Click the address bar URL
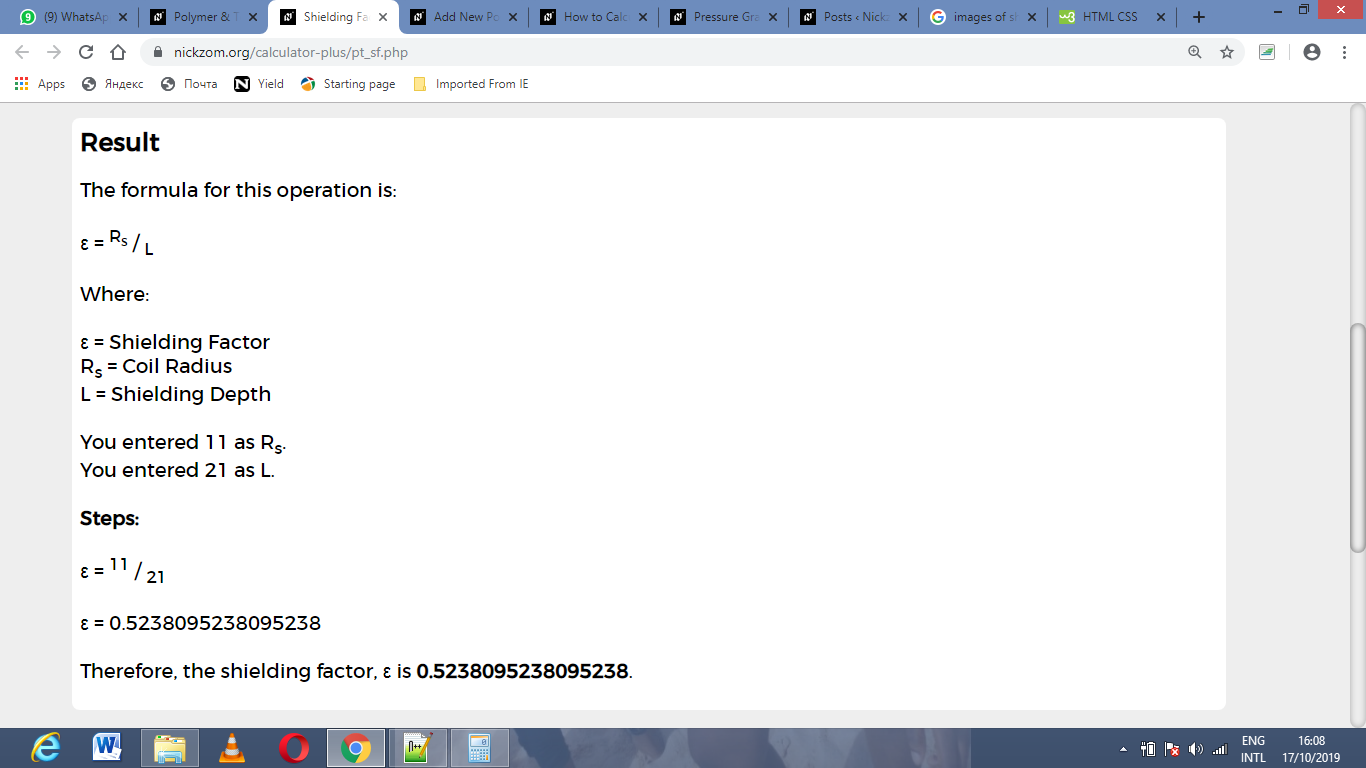This screenshot has width=1366, height=768. tap(290, 52)
